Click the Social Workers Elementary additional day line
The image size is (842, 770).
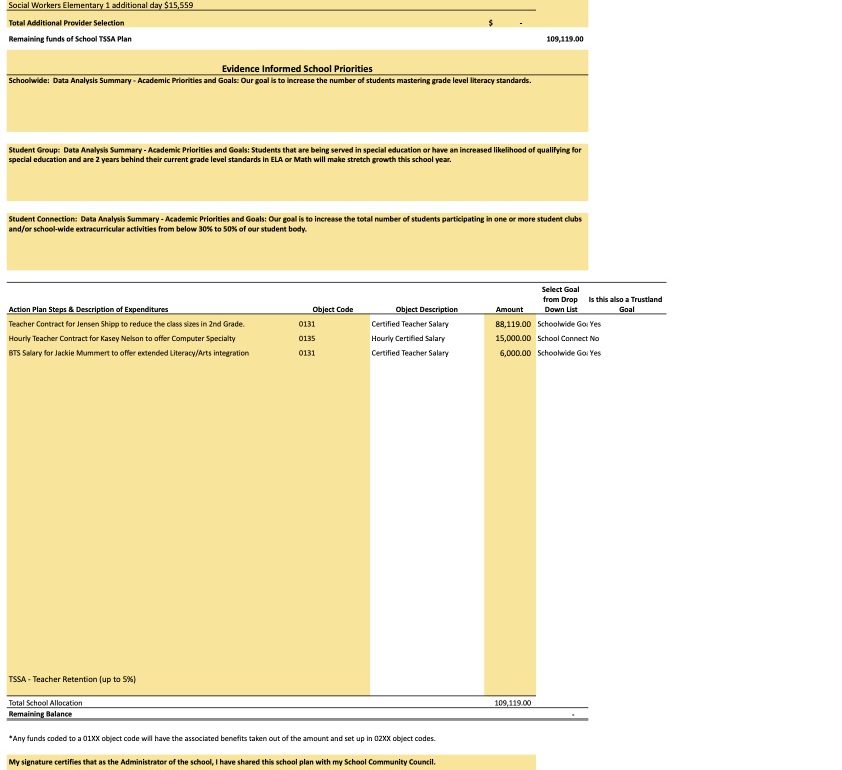point(101,5)
